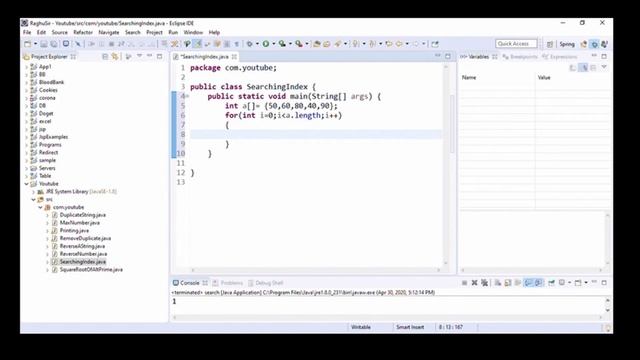
Task: Minimize the editor area
Action: 438,56
